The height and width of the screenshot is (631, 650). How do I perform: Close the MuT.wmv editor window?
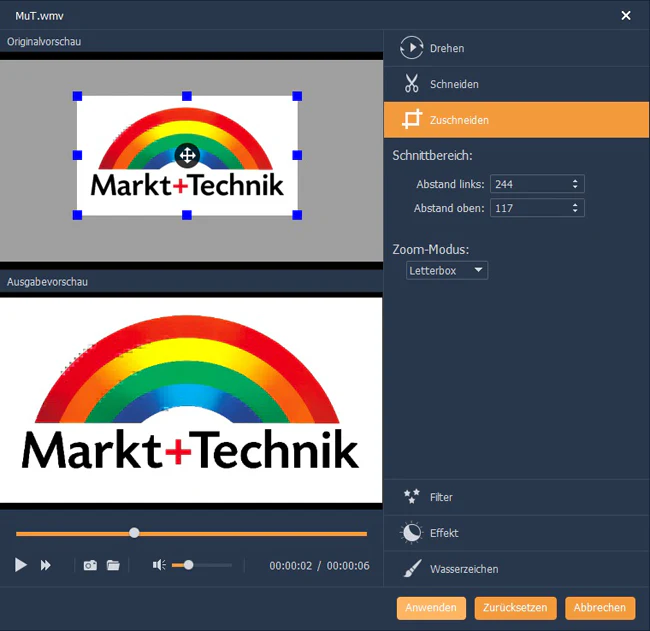(x=626, y=16)
